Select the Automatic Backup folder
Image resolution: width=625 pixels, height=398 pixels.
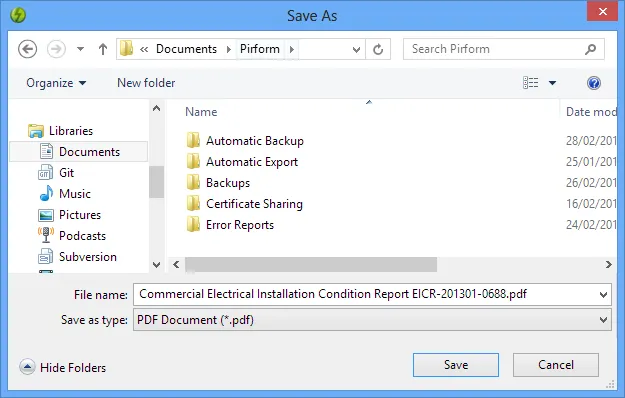[255, 141]
